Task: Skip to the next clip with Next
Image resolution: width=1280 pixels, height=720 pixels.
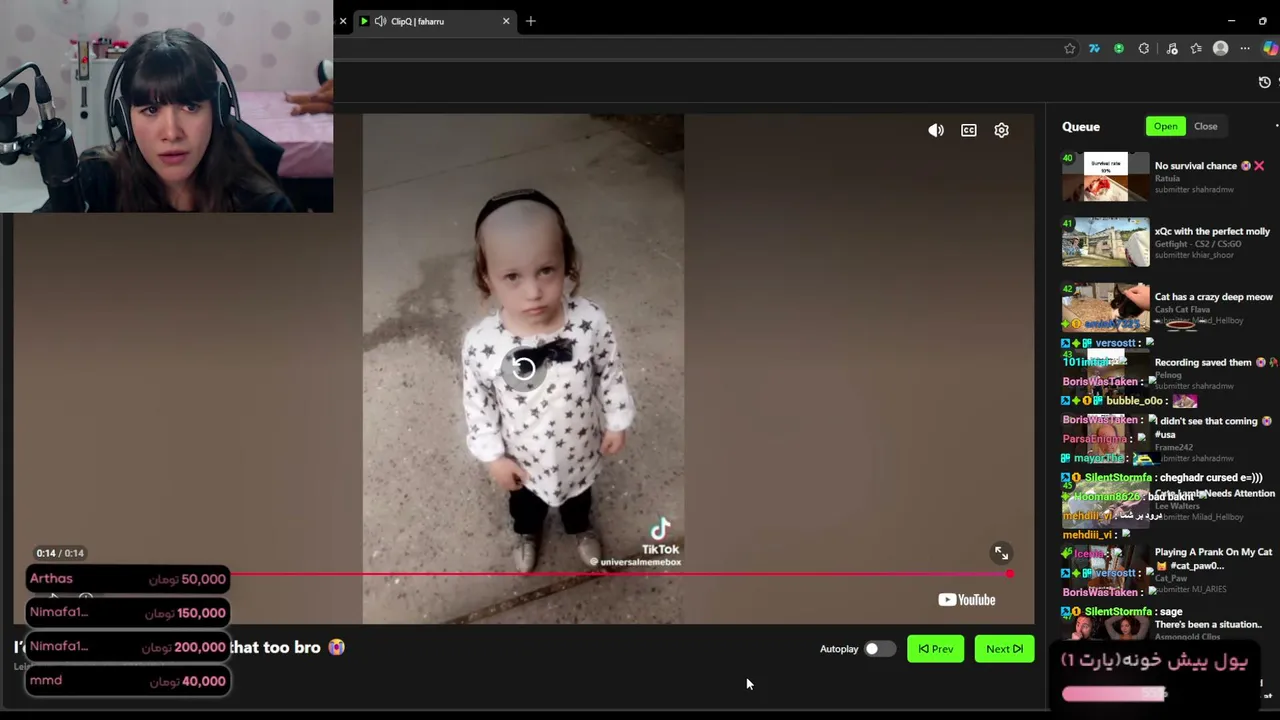Action: pyautogui.click(x=1004, y=649)
